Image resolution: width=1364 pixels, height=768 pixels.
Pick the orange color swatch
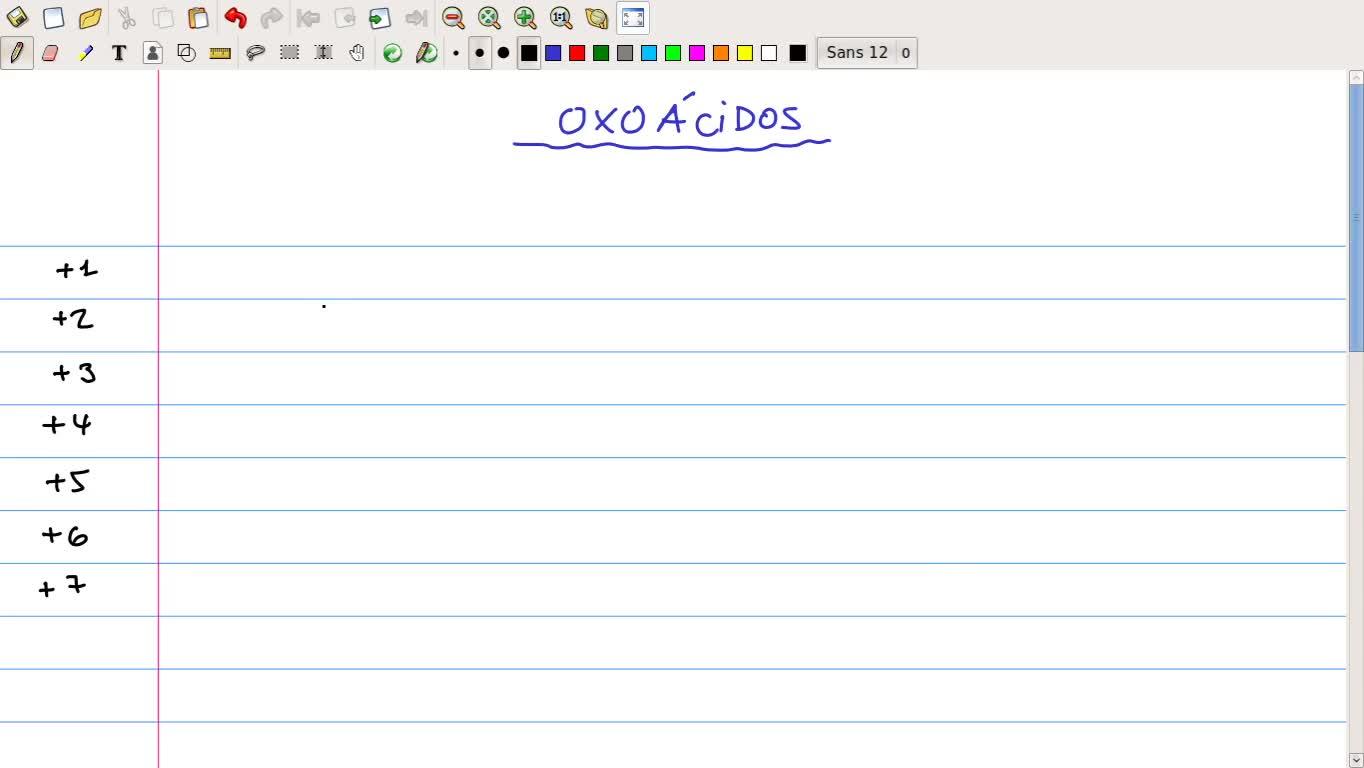721,53
